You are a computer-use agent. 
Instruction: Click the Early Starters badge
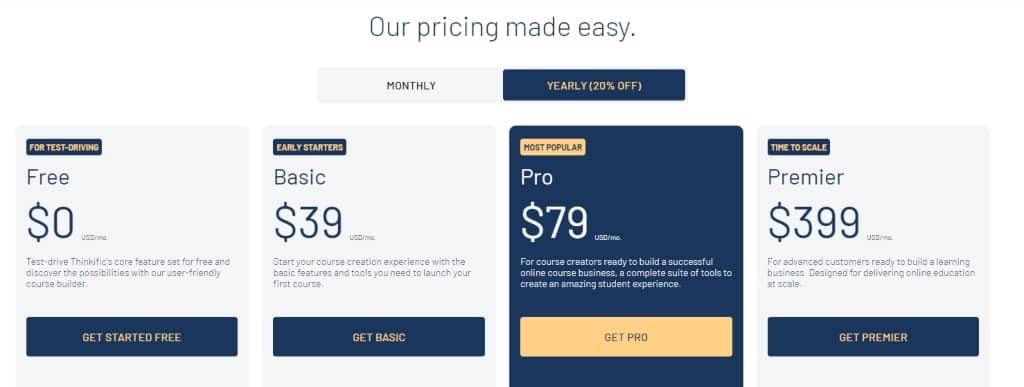coord(310,147)
